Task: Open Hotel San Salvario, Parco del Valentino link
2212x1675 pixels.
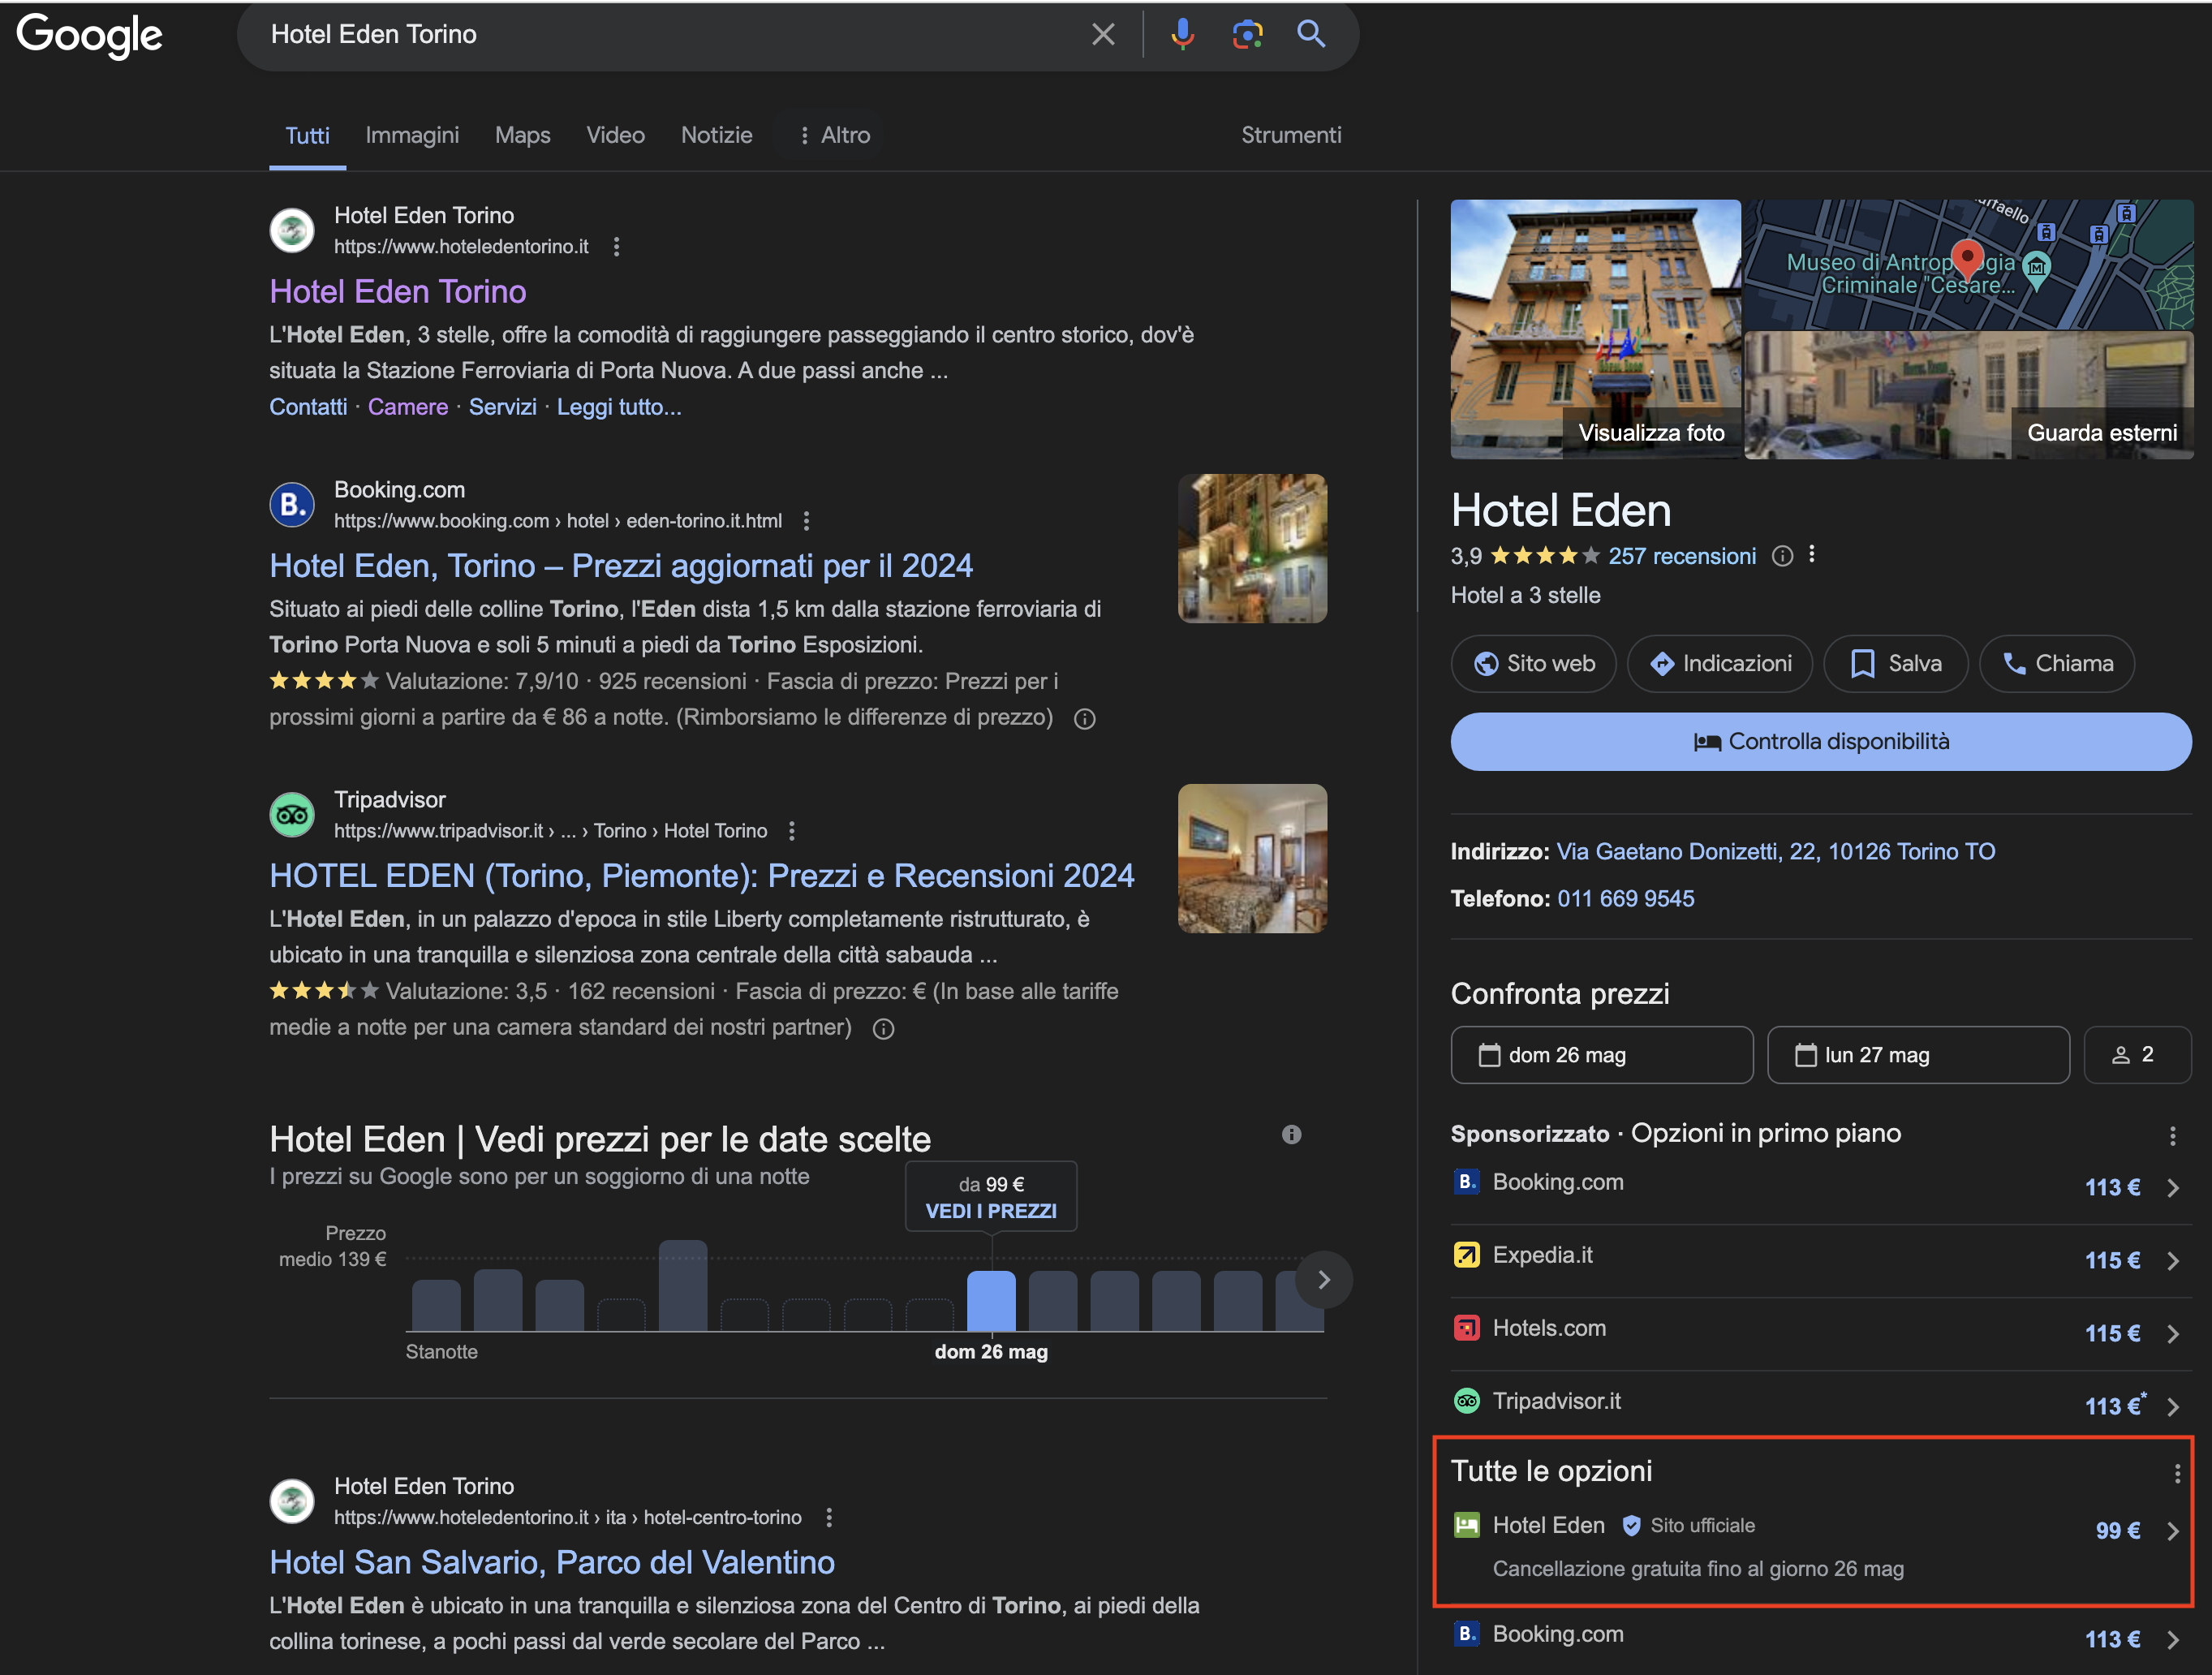Action: [x=552, y=1563]
